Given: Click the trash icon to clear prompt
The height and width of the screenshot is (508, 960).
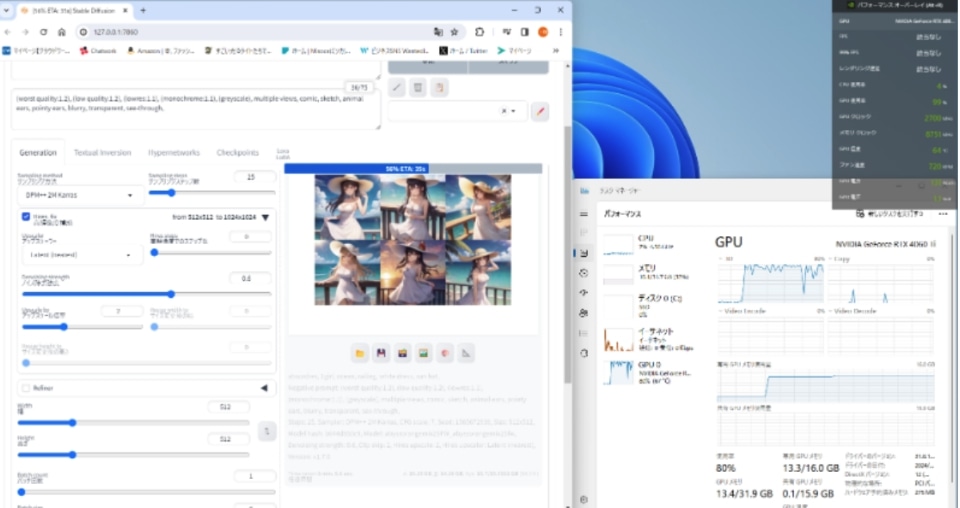Looking at the screenshot, I should (x=418, y=88).
